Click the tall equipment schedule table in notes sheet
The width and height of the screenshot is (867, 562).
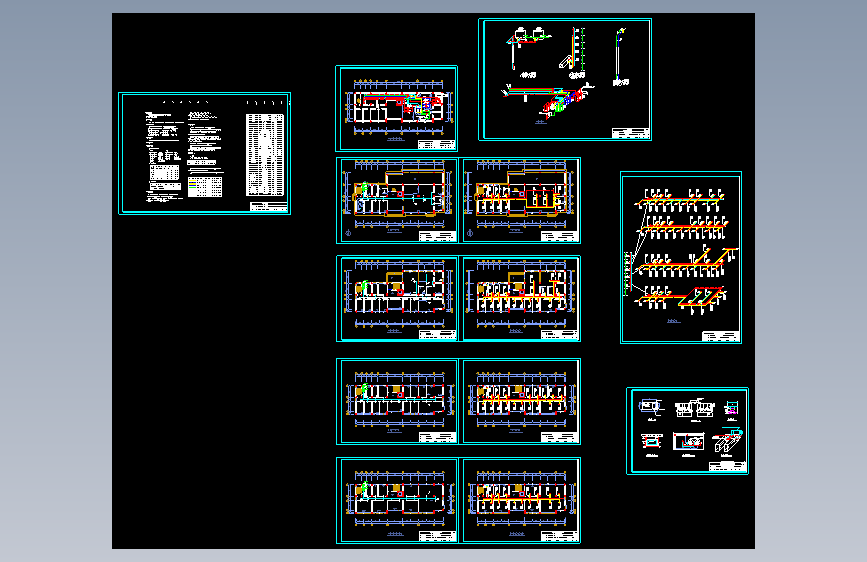(x=265, y=155)
